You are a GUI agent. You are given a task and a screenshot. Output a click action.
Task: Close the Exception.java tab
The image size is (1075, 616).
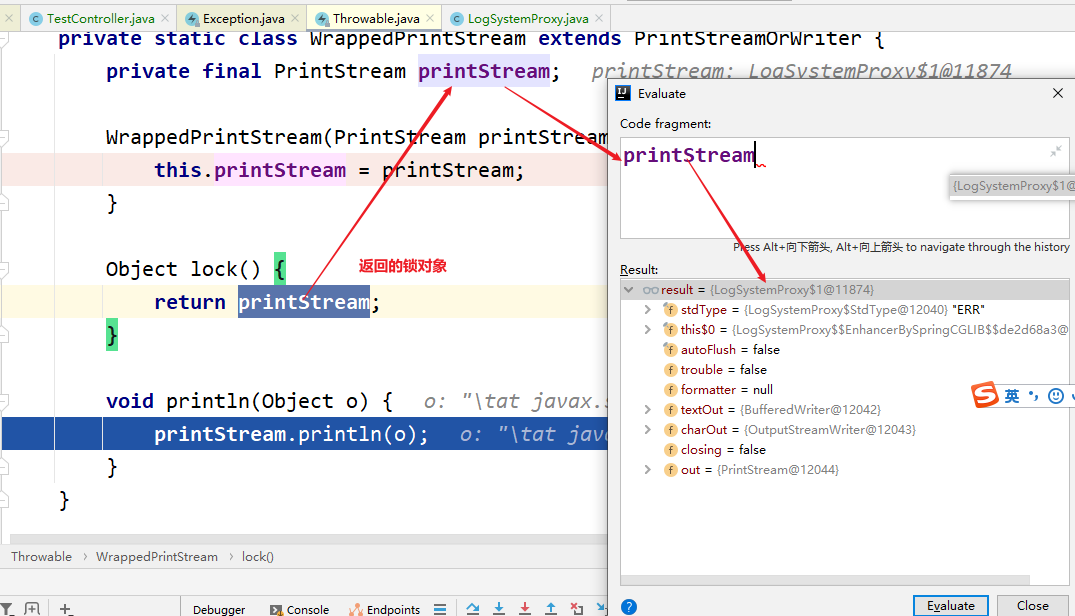pos(295,19)
